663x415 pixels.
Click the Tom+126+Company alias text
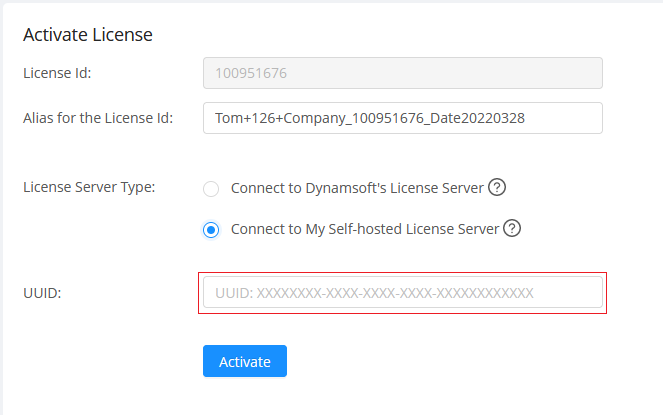point(370,118)
